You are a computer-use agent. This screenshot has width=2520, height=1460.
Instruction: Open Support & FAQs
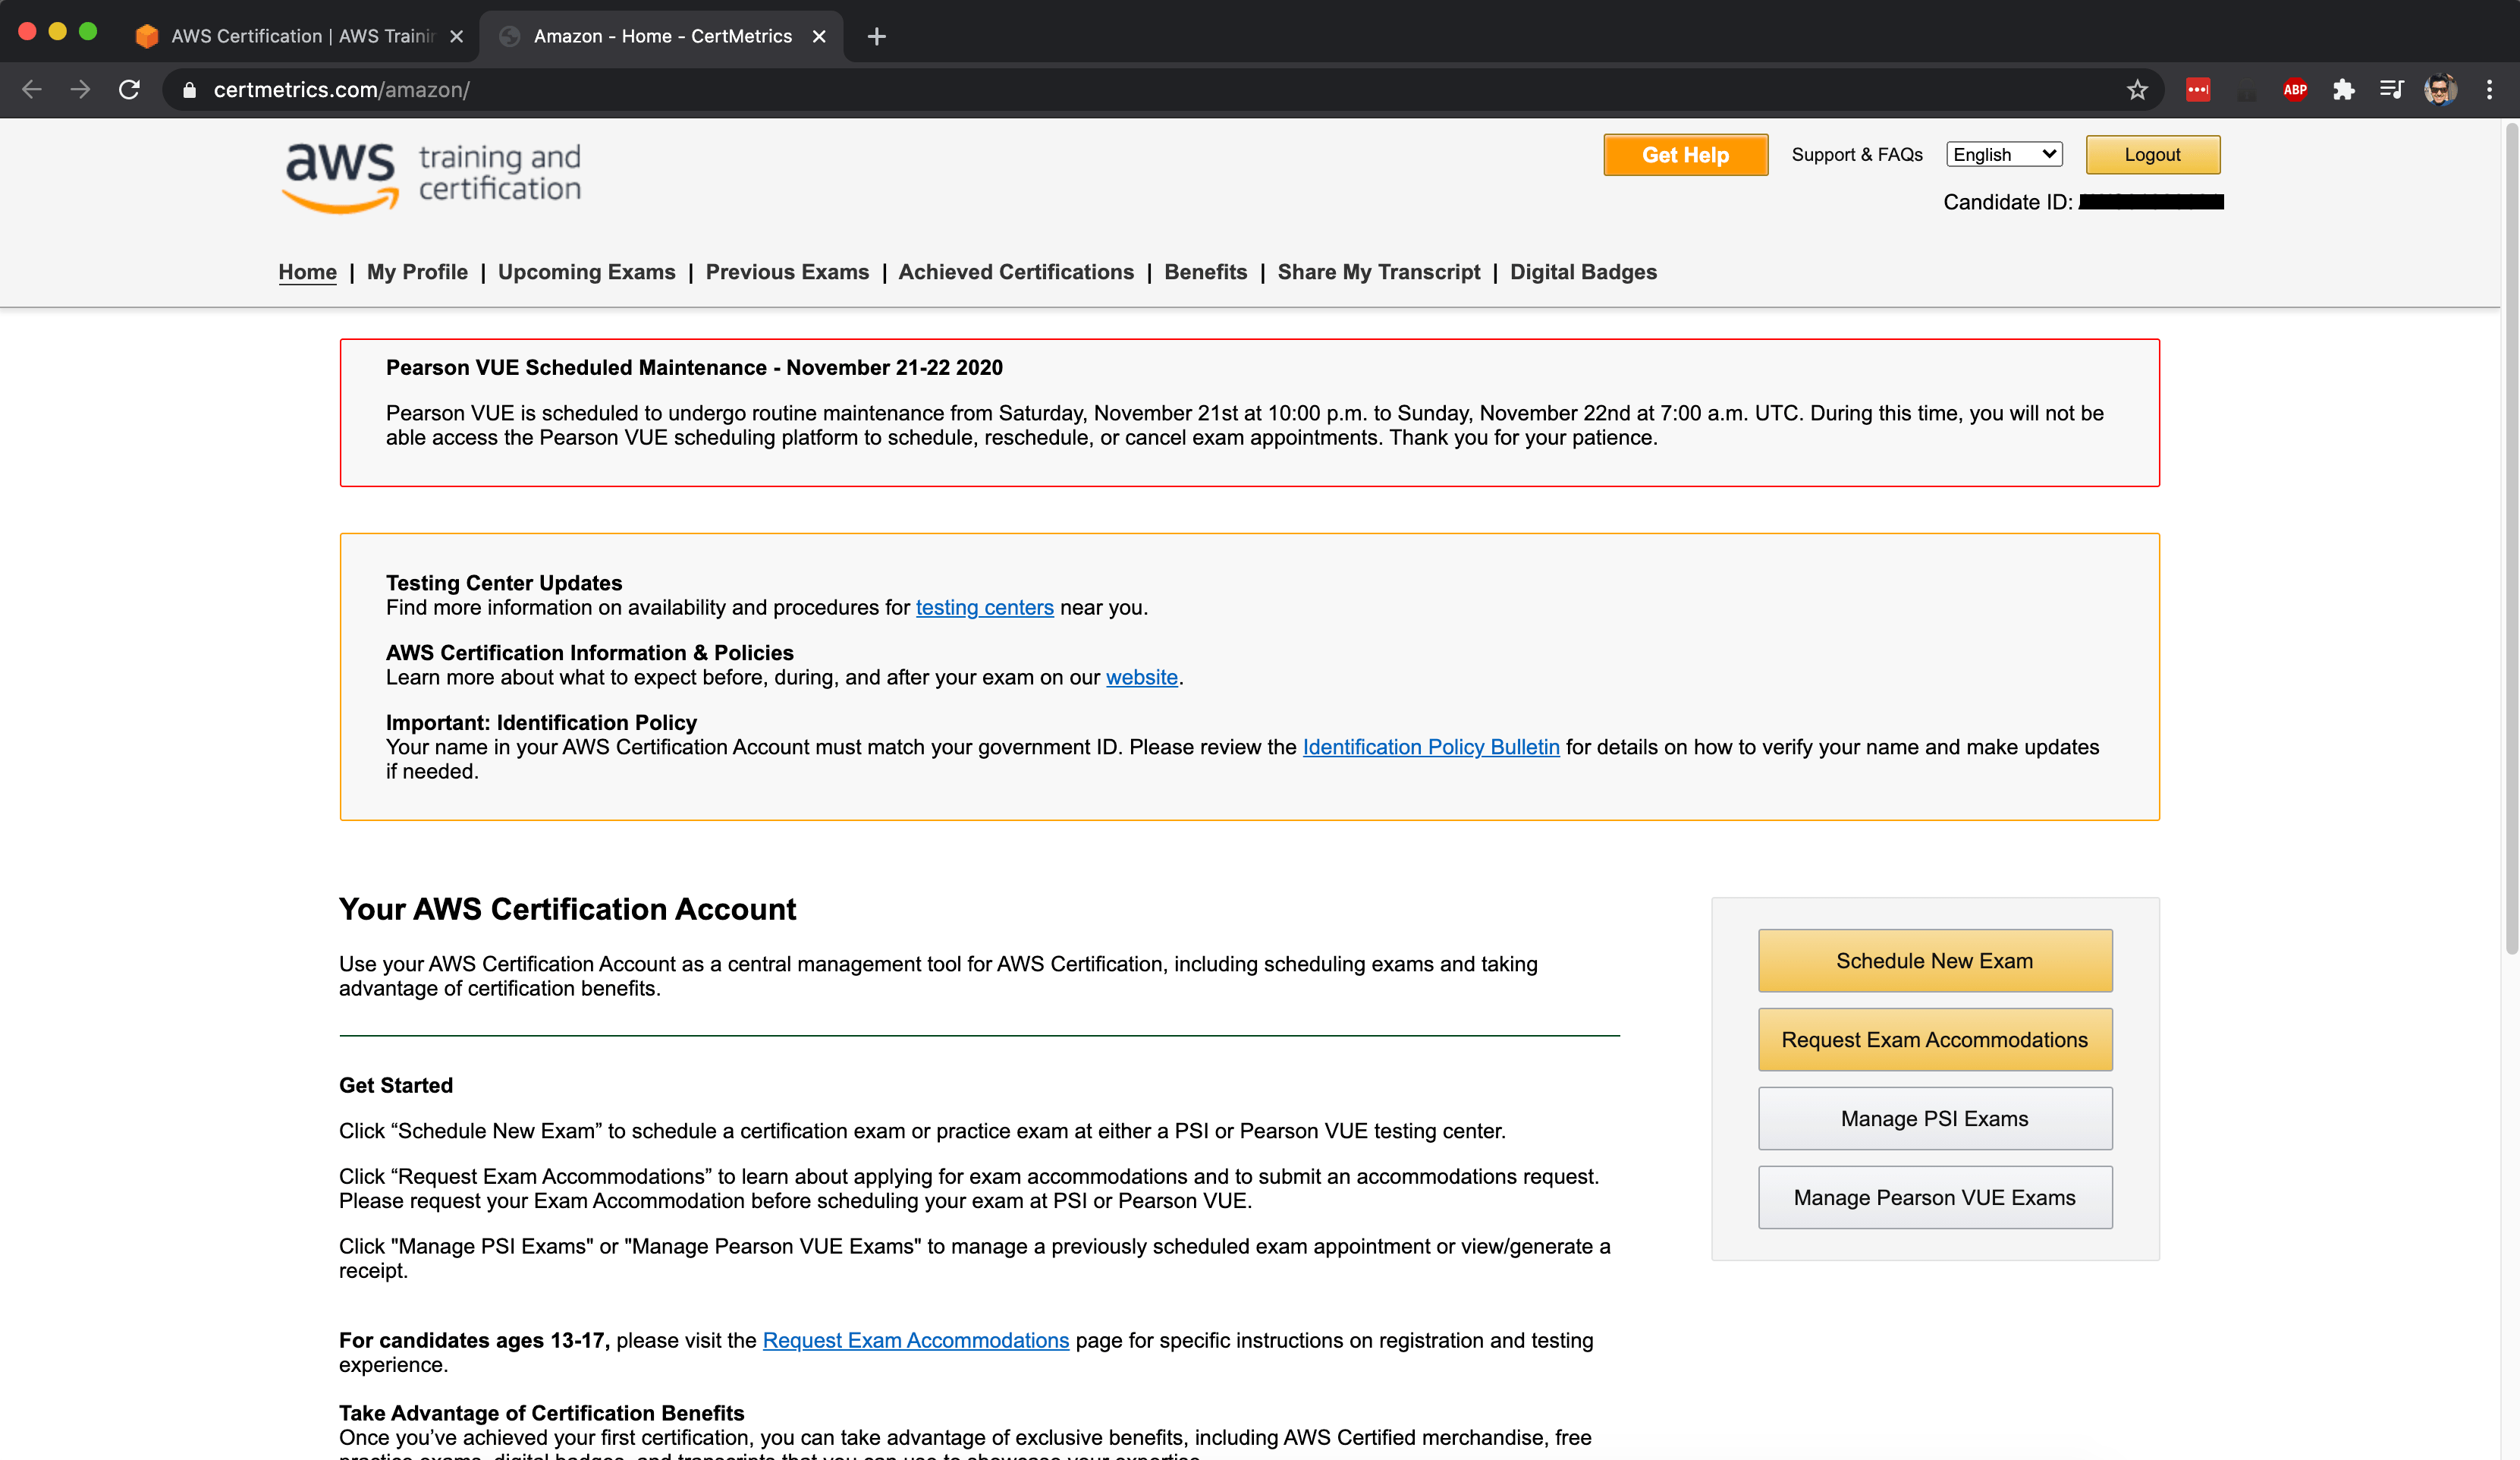click(1857, 155)
